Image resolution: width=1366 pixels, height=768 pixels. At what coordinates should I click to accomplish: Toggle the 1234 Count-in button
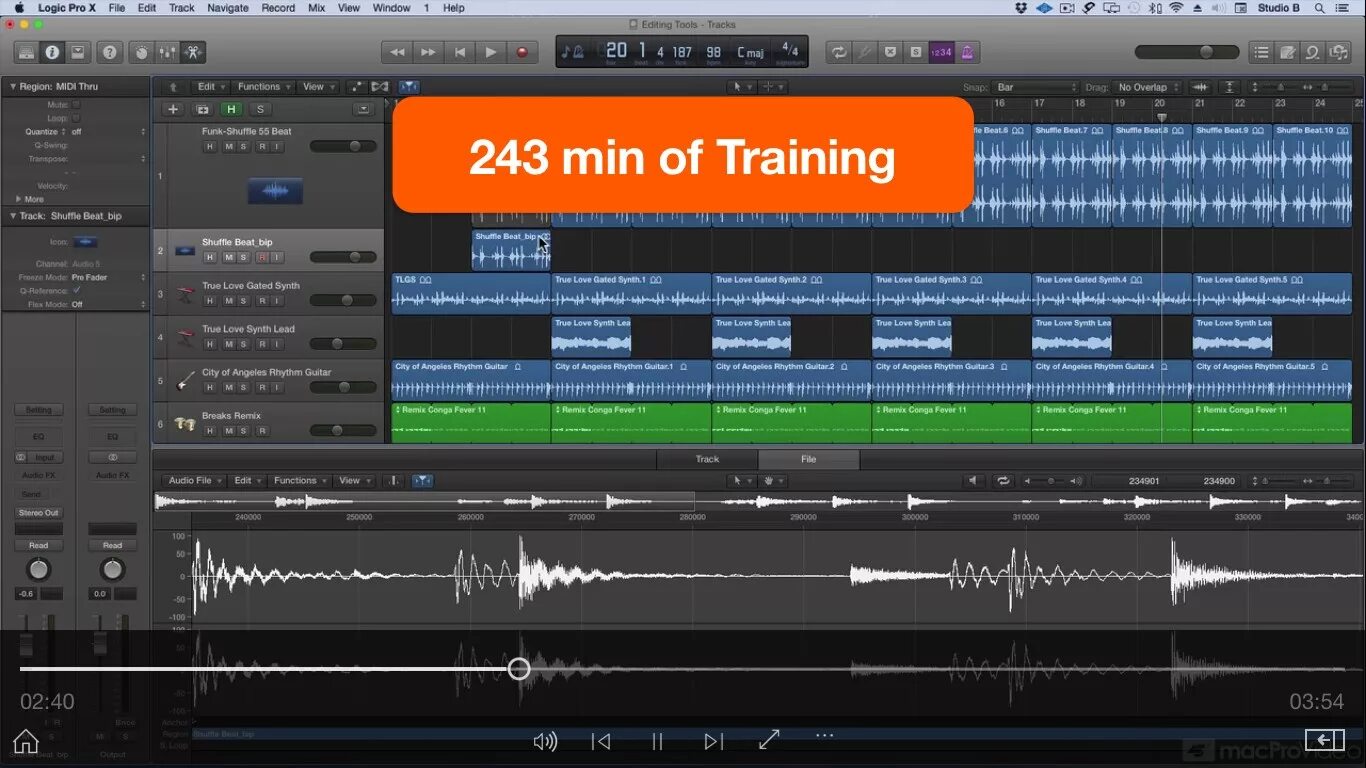941,52
